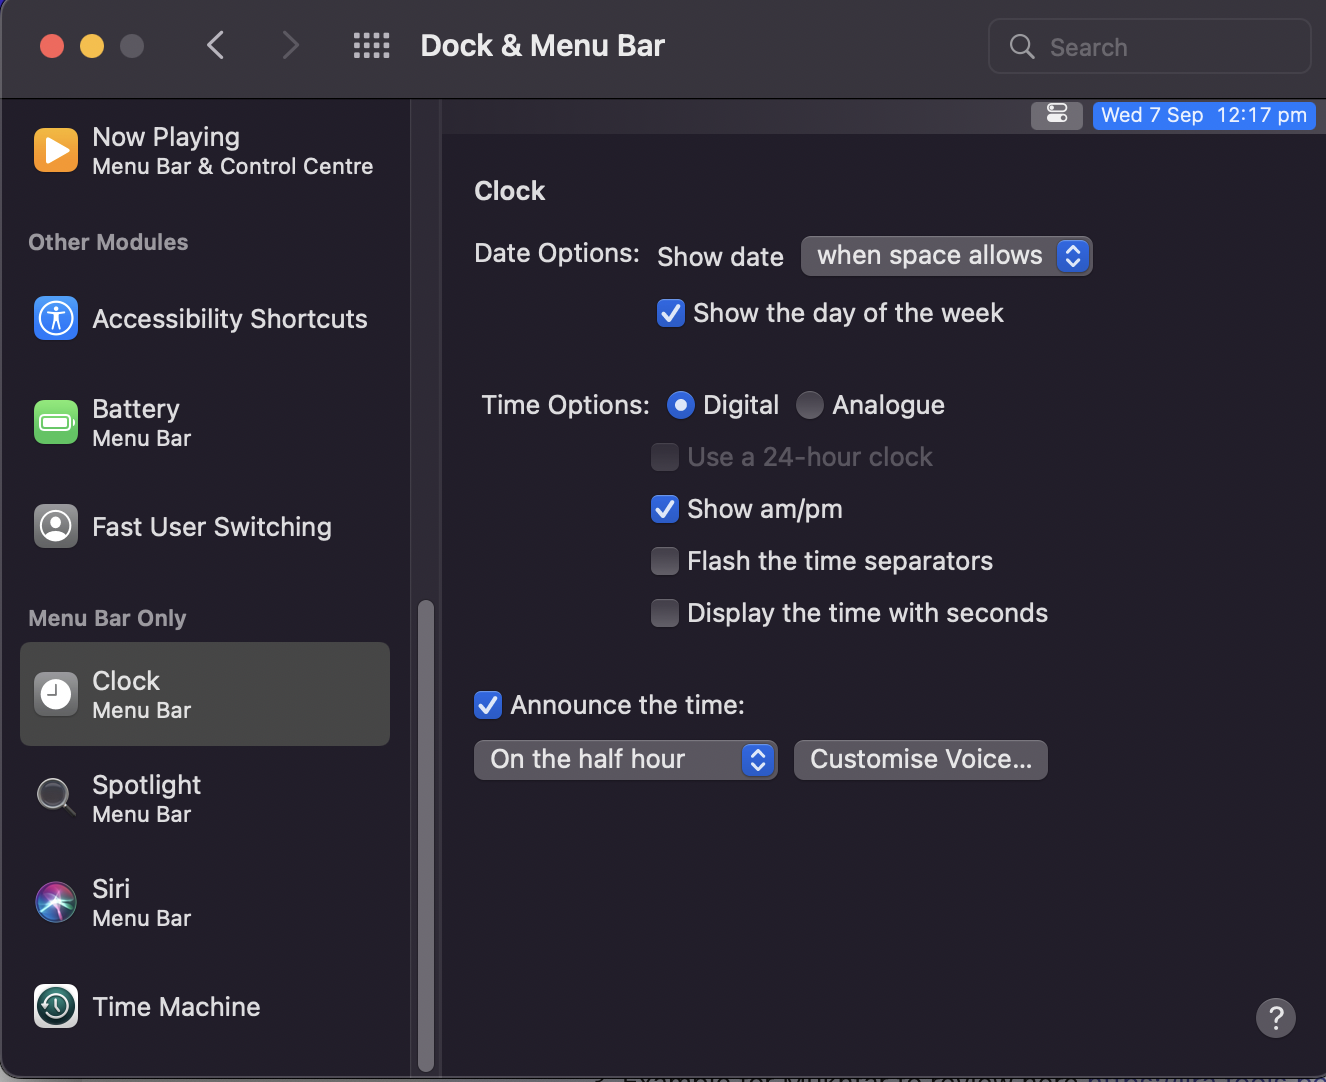Click the sidebar scrollbar thumb
The image size is (1326, 1082).
click(x=426, y=835)
